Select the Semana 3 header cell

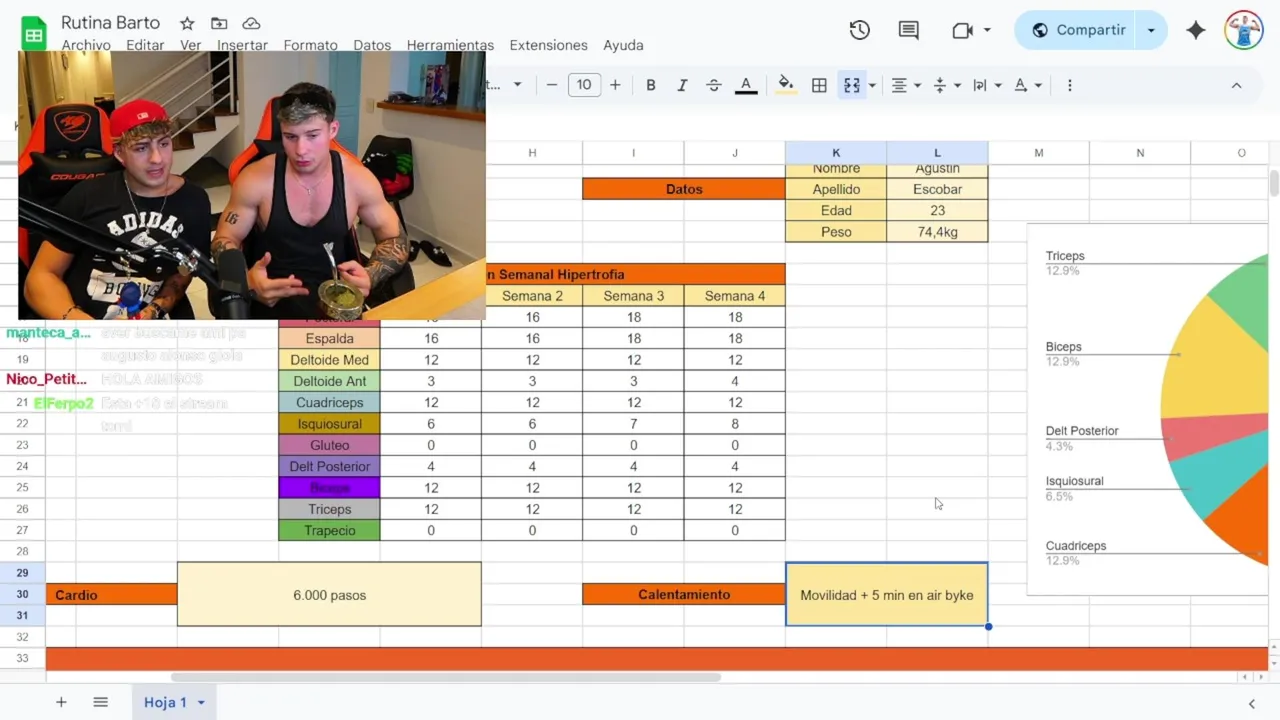633,296
